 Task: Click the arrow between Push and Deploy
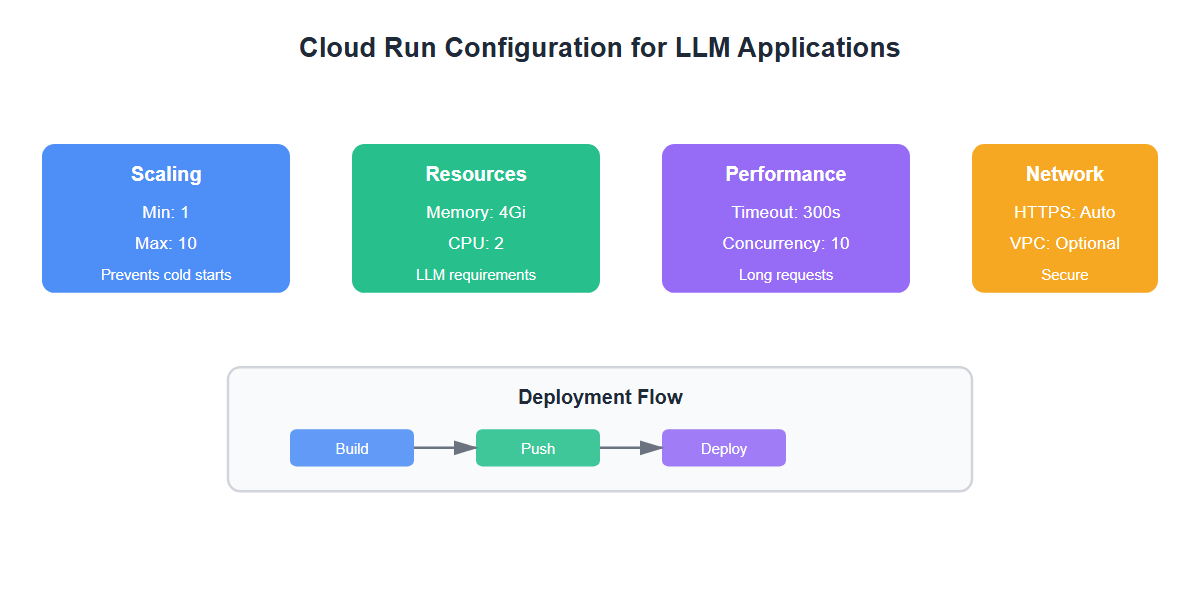pos(630,448)
